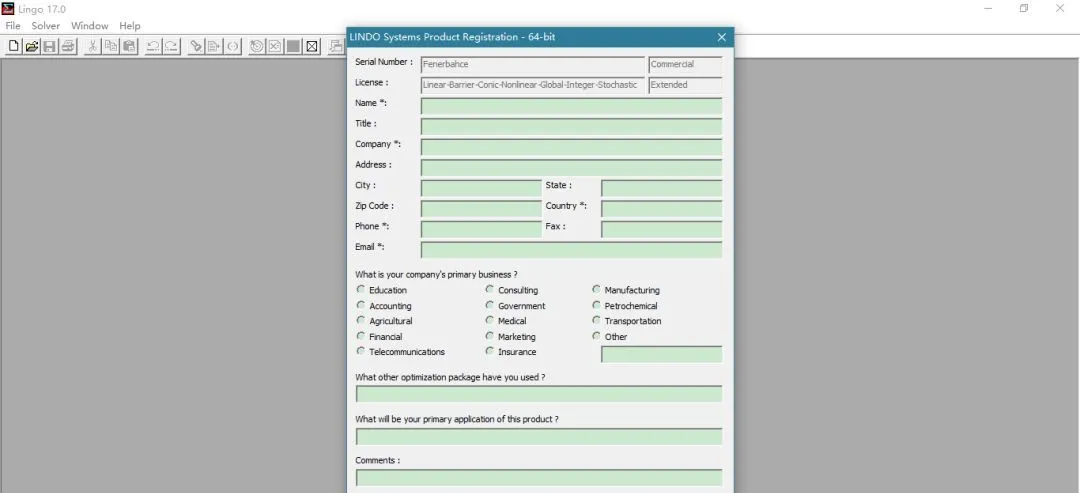Image resolution: width=1080 pixels, height=493 pixels.
Task: Click the Go To Line icon
Action: click(215, 46)
